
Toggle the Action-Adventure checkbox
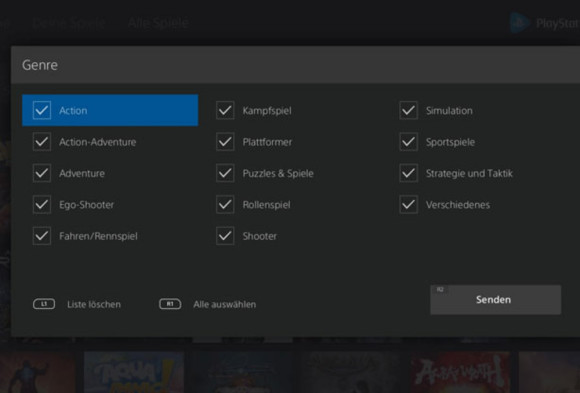[42, 142]
